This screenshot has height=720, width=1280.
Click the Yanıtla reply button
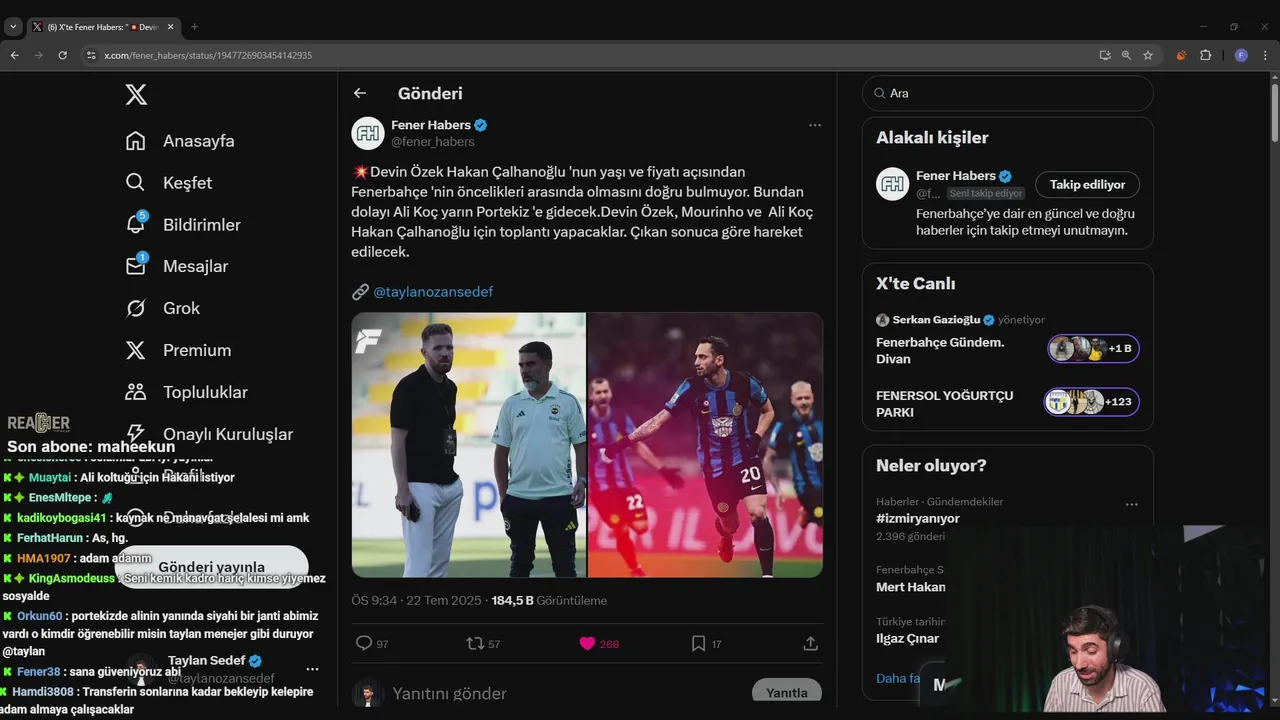click(787, 692)
